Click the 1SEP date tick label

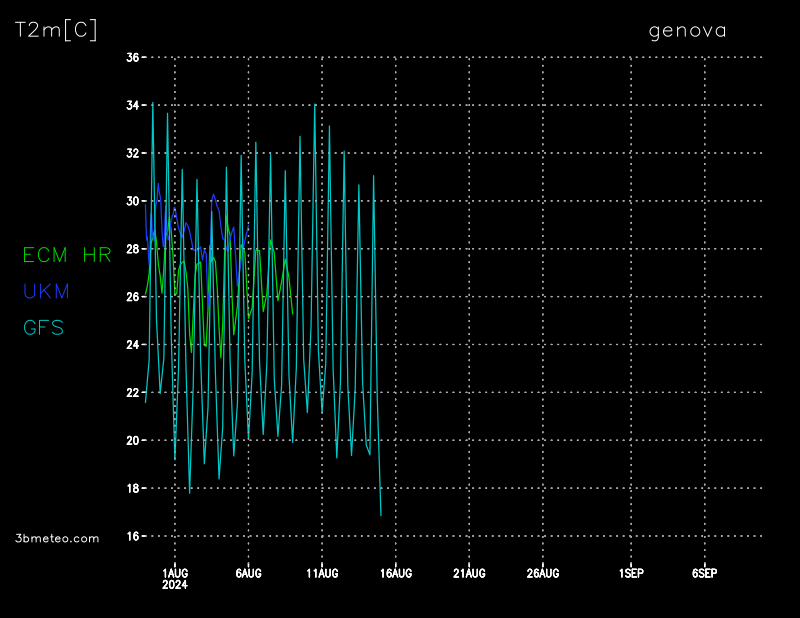pos(631,573)
